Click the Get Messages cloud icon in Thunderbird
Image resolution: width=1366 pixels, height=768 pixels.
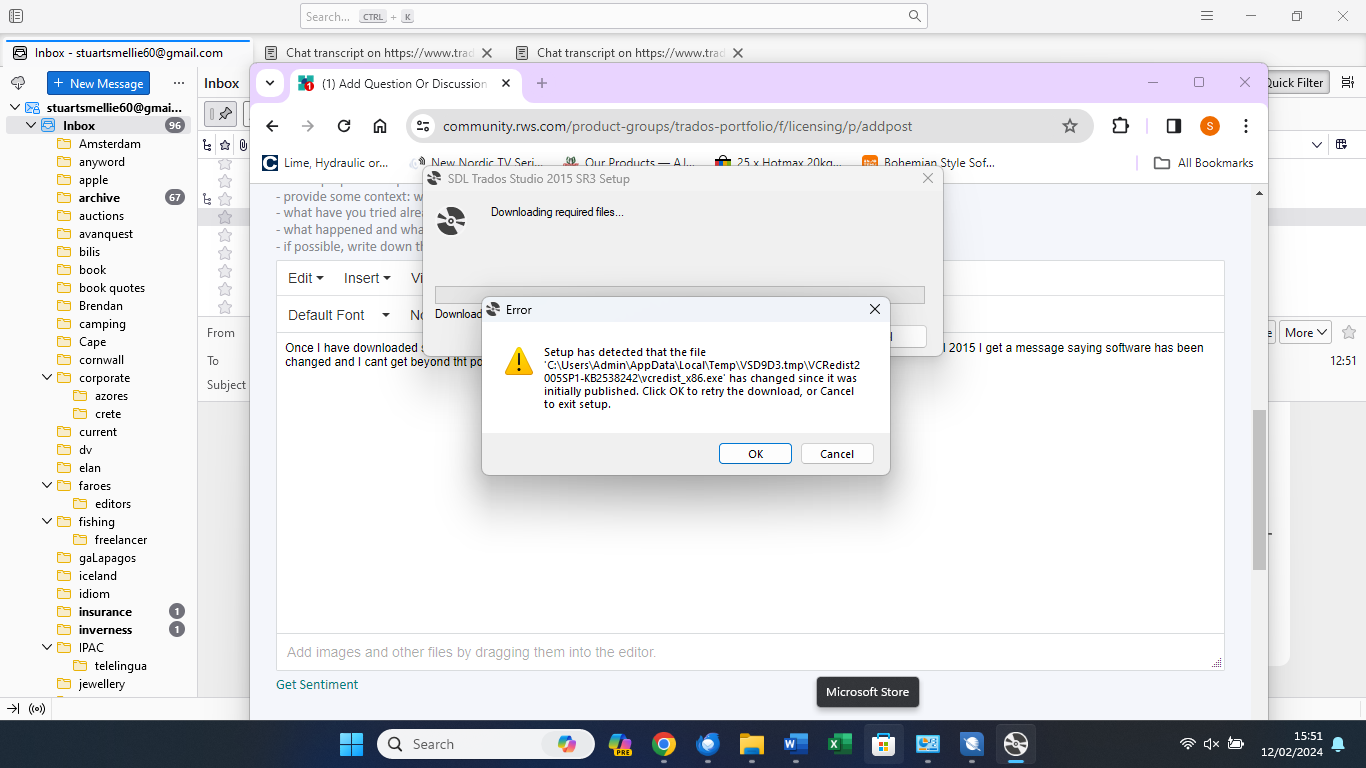pyautogui.click(x=17, y=83)
